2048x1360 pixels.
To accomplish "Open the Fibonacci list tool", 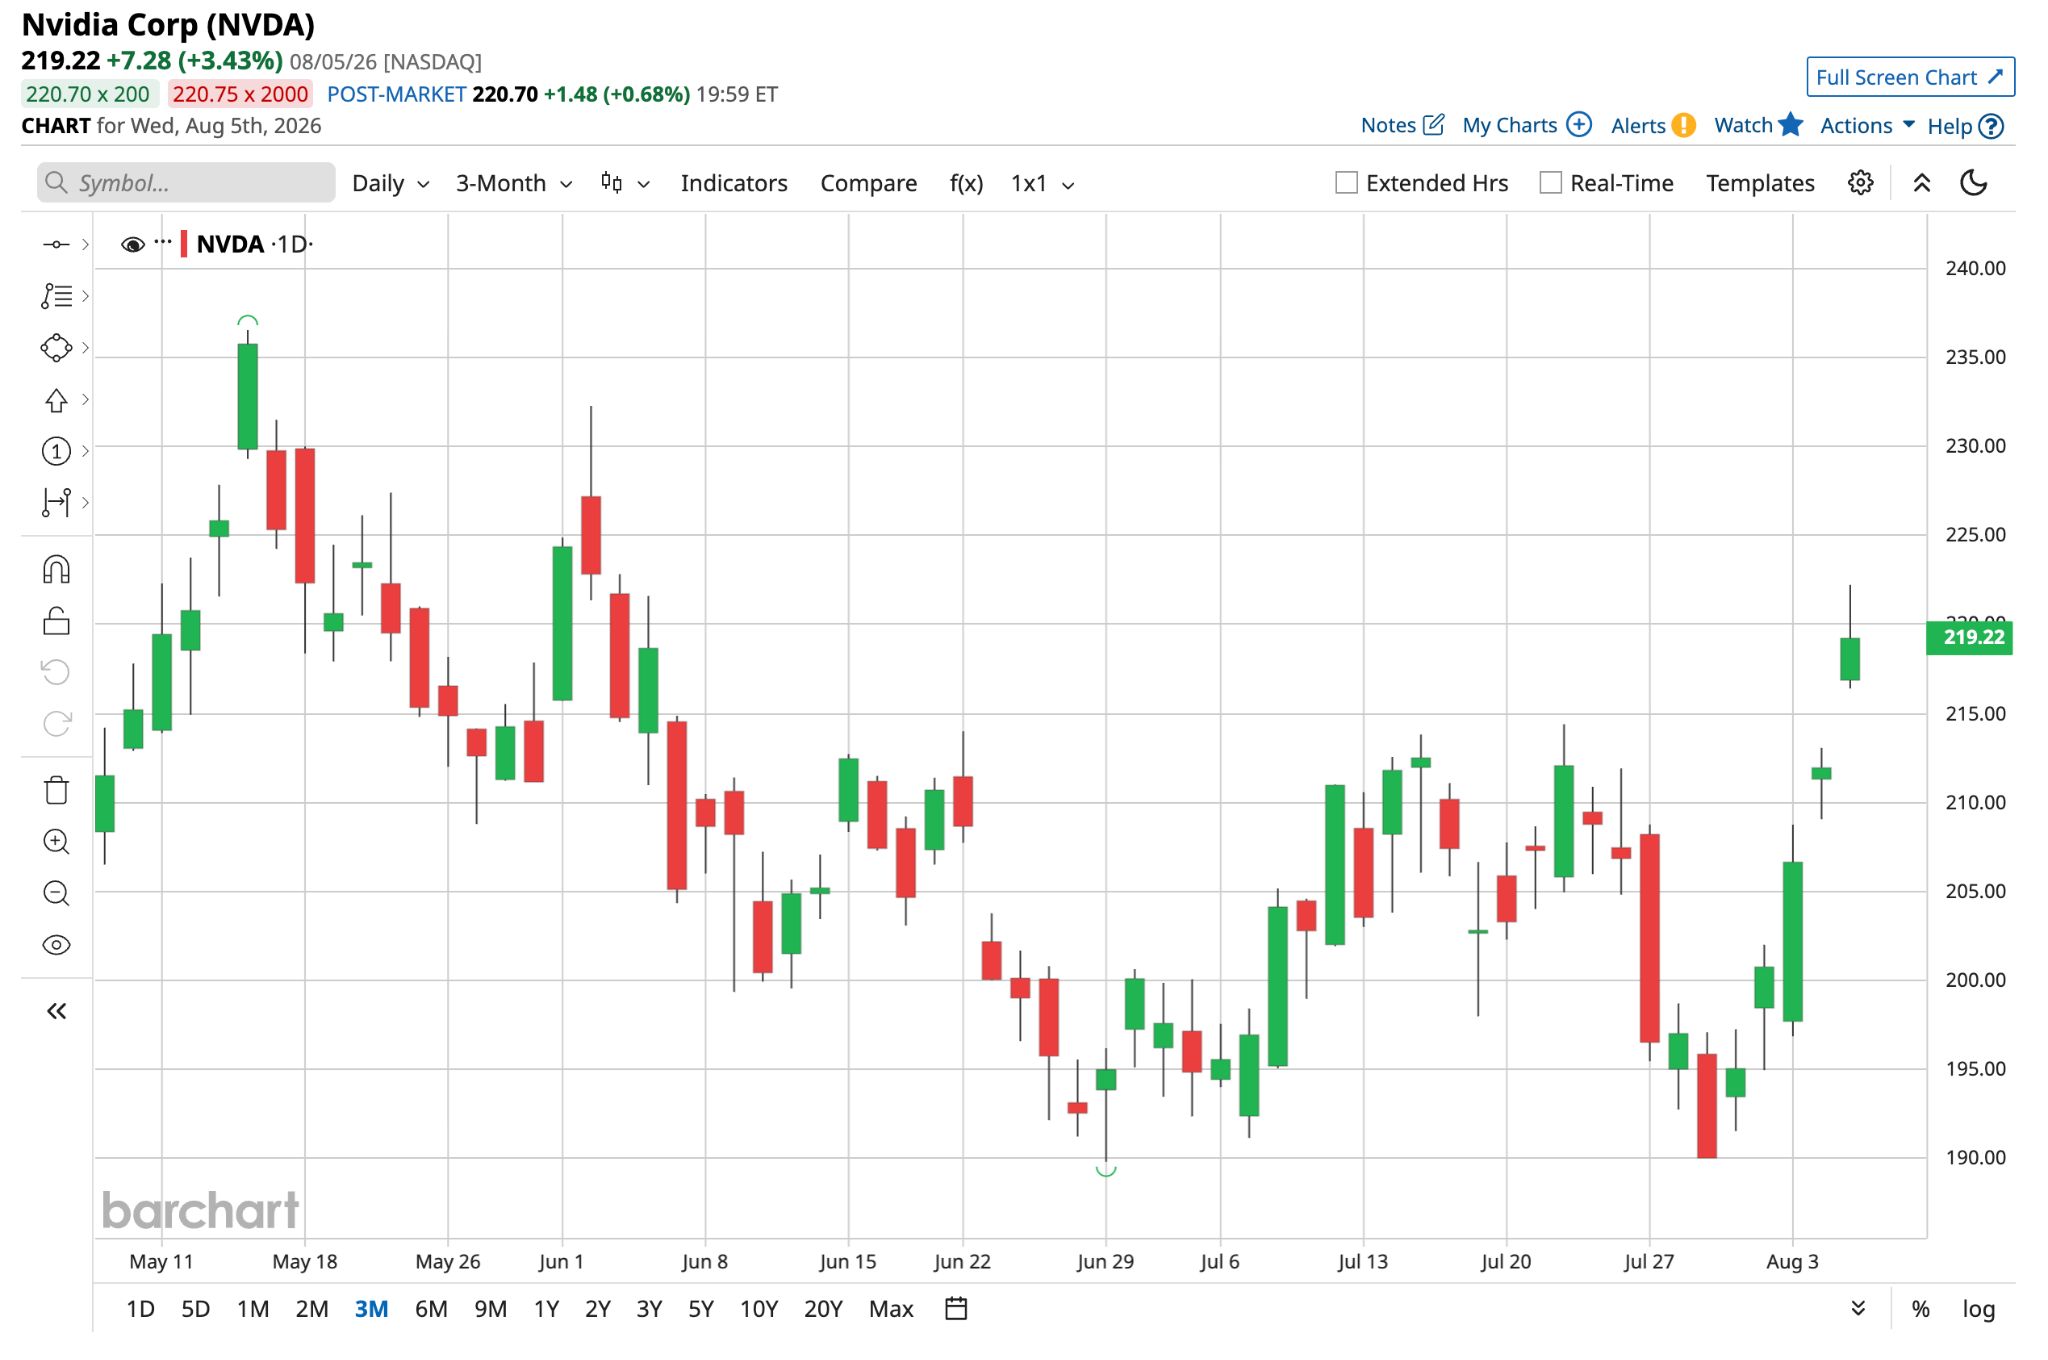I will pyautogui.click(x=56, y=296).
